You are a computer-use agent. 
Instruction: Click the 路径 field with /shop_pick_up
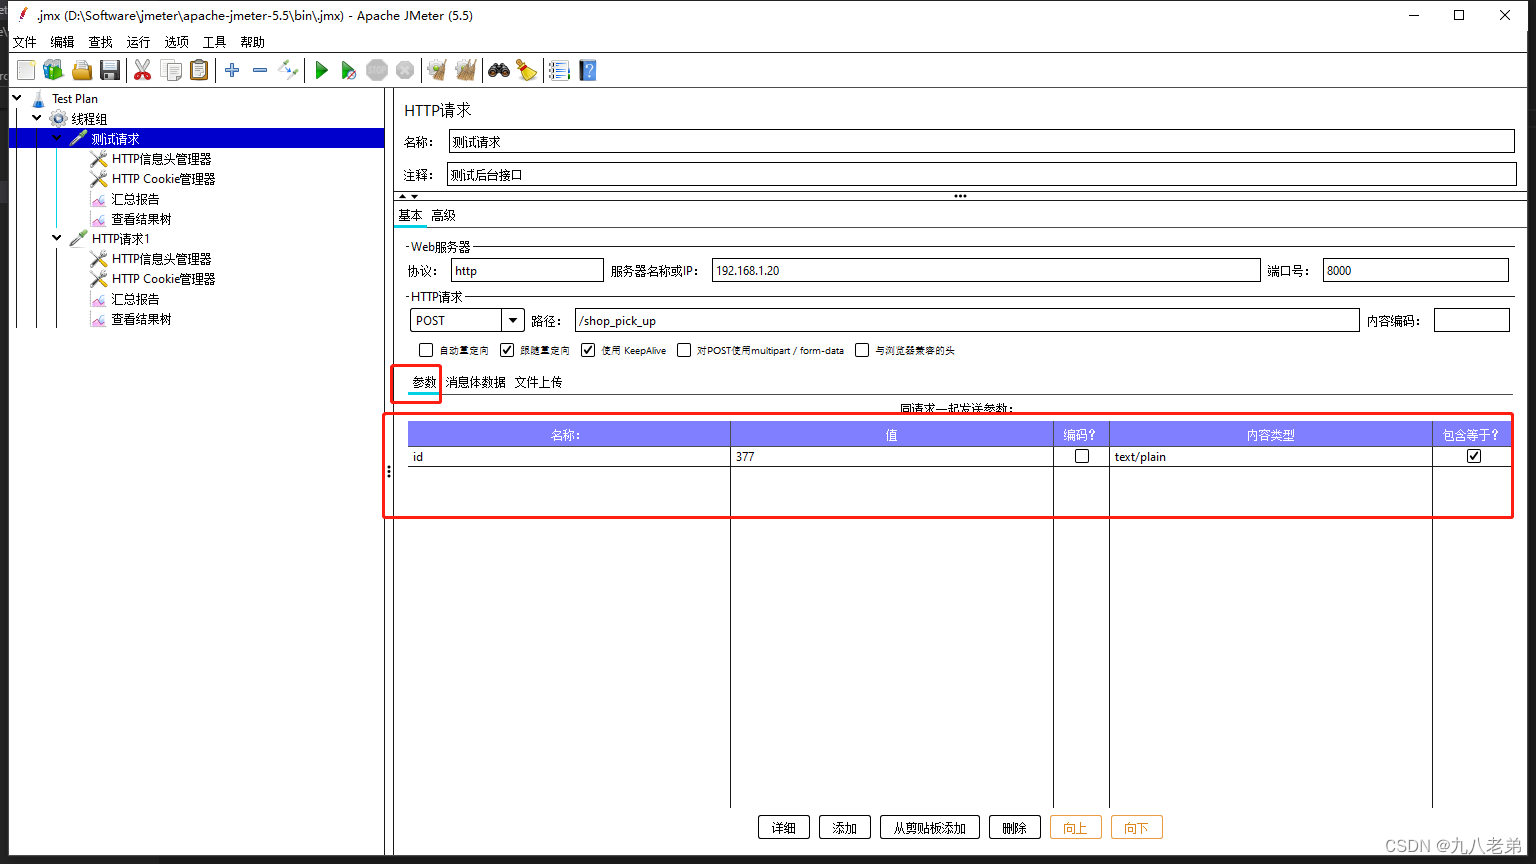click(x=967, y=320)
